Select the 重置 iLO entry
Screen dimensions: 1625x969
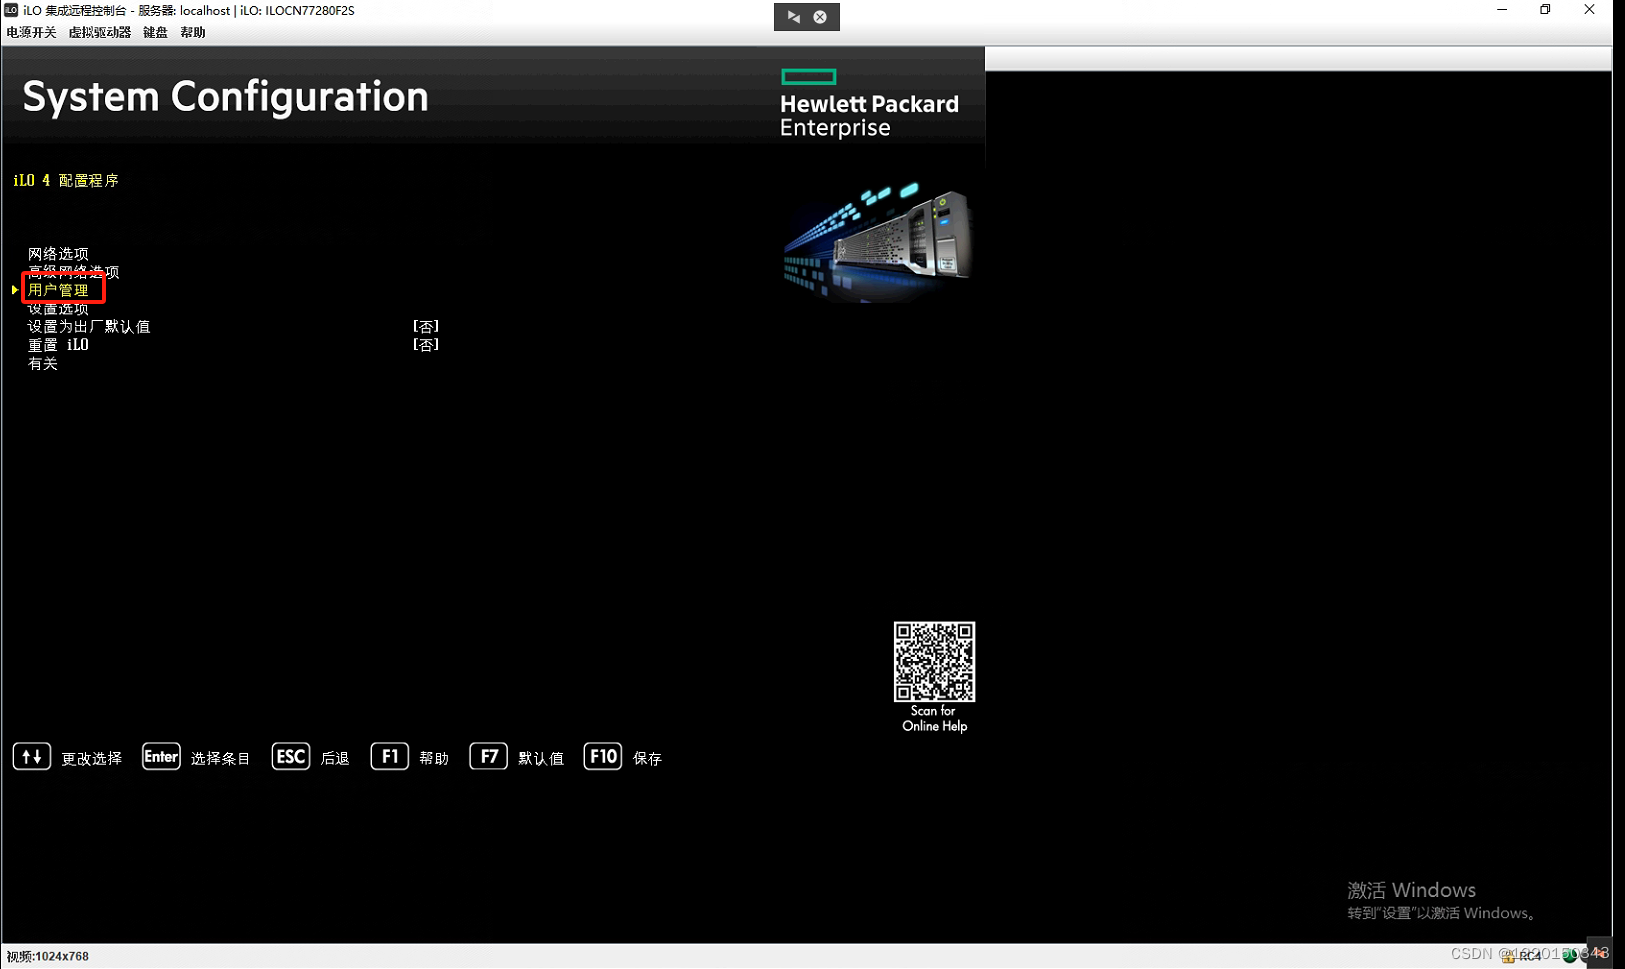[58, 345]
